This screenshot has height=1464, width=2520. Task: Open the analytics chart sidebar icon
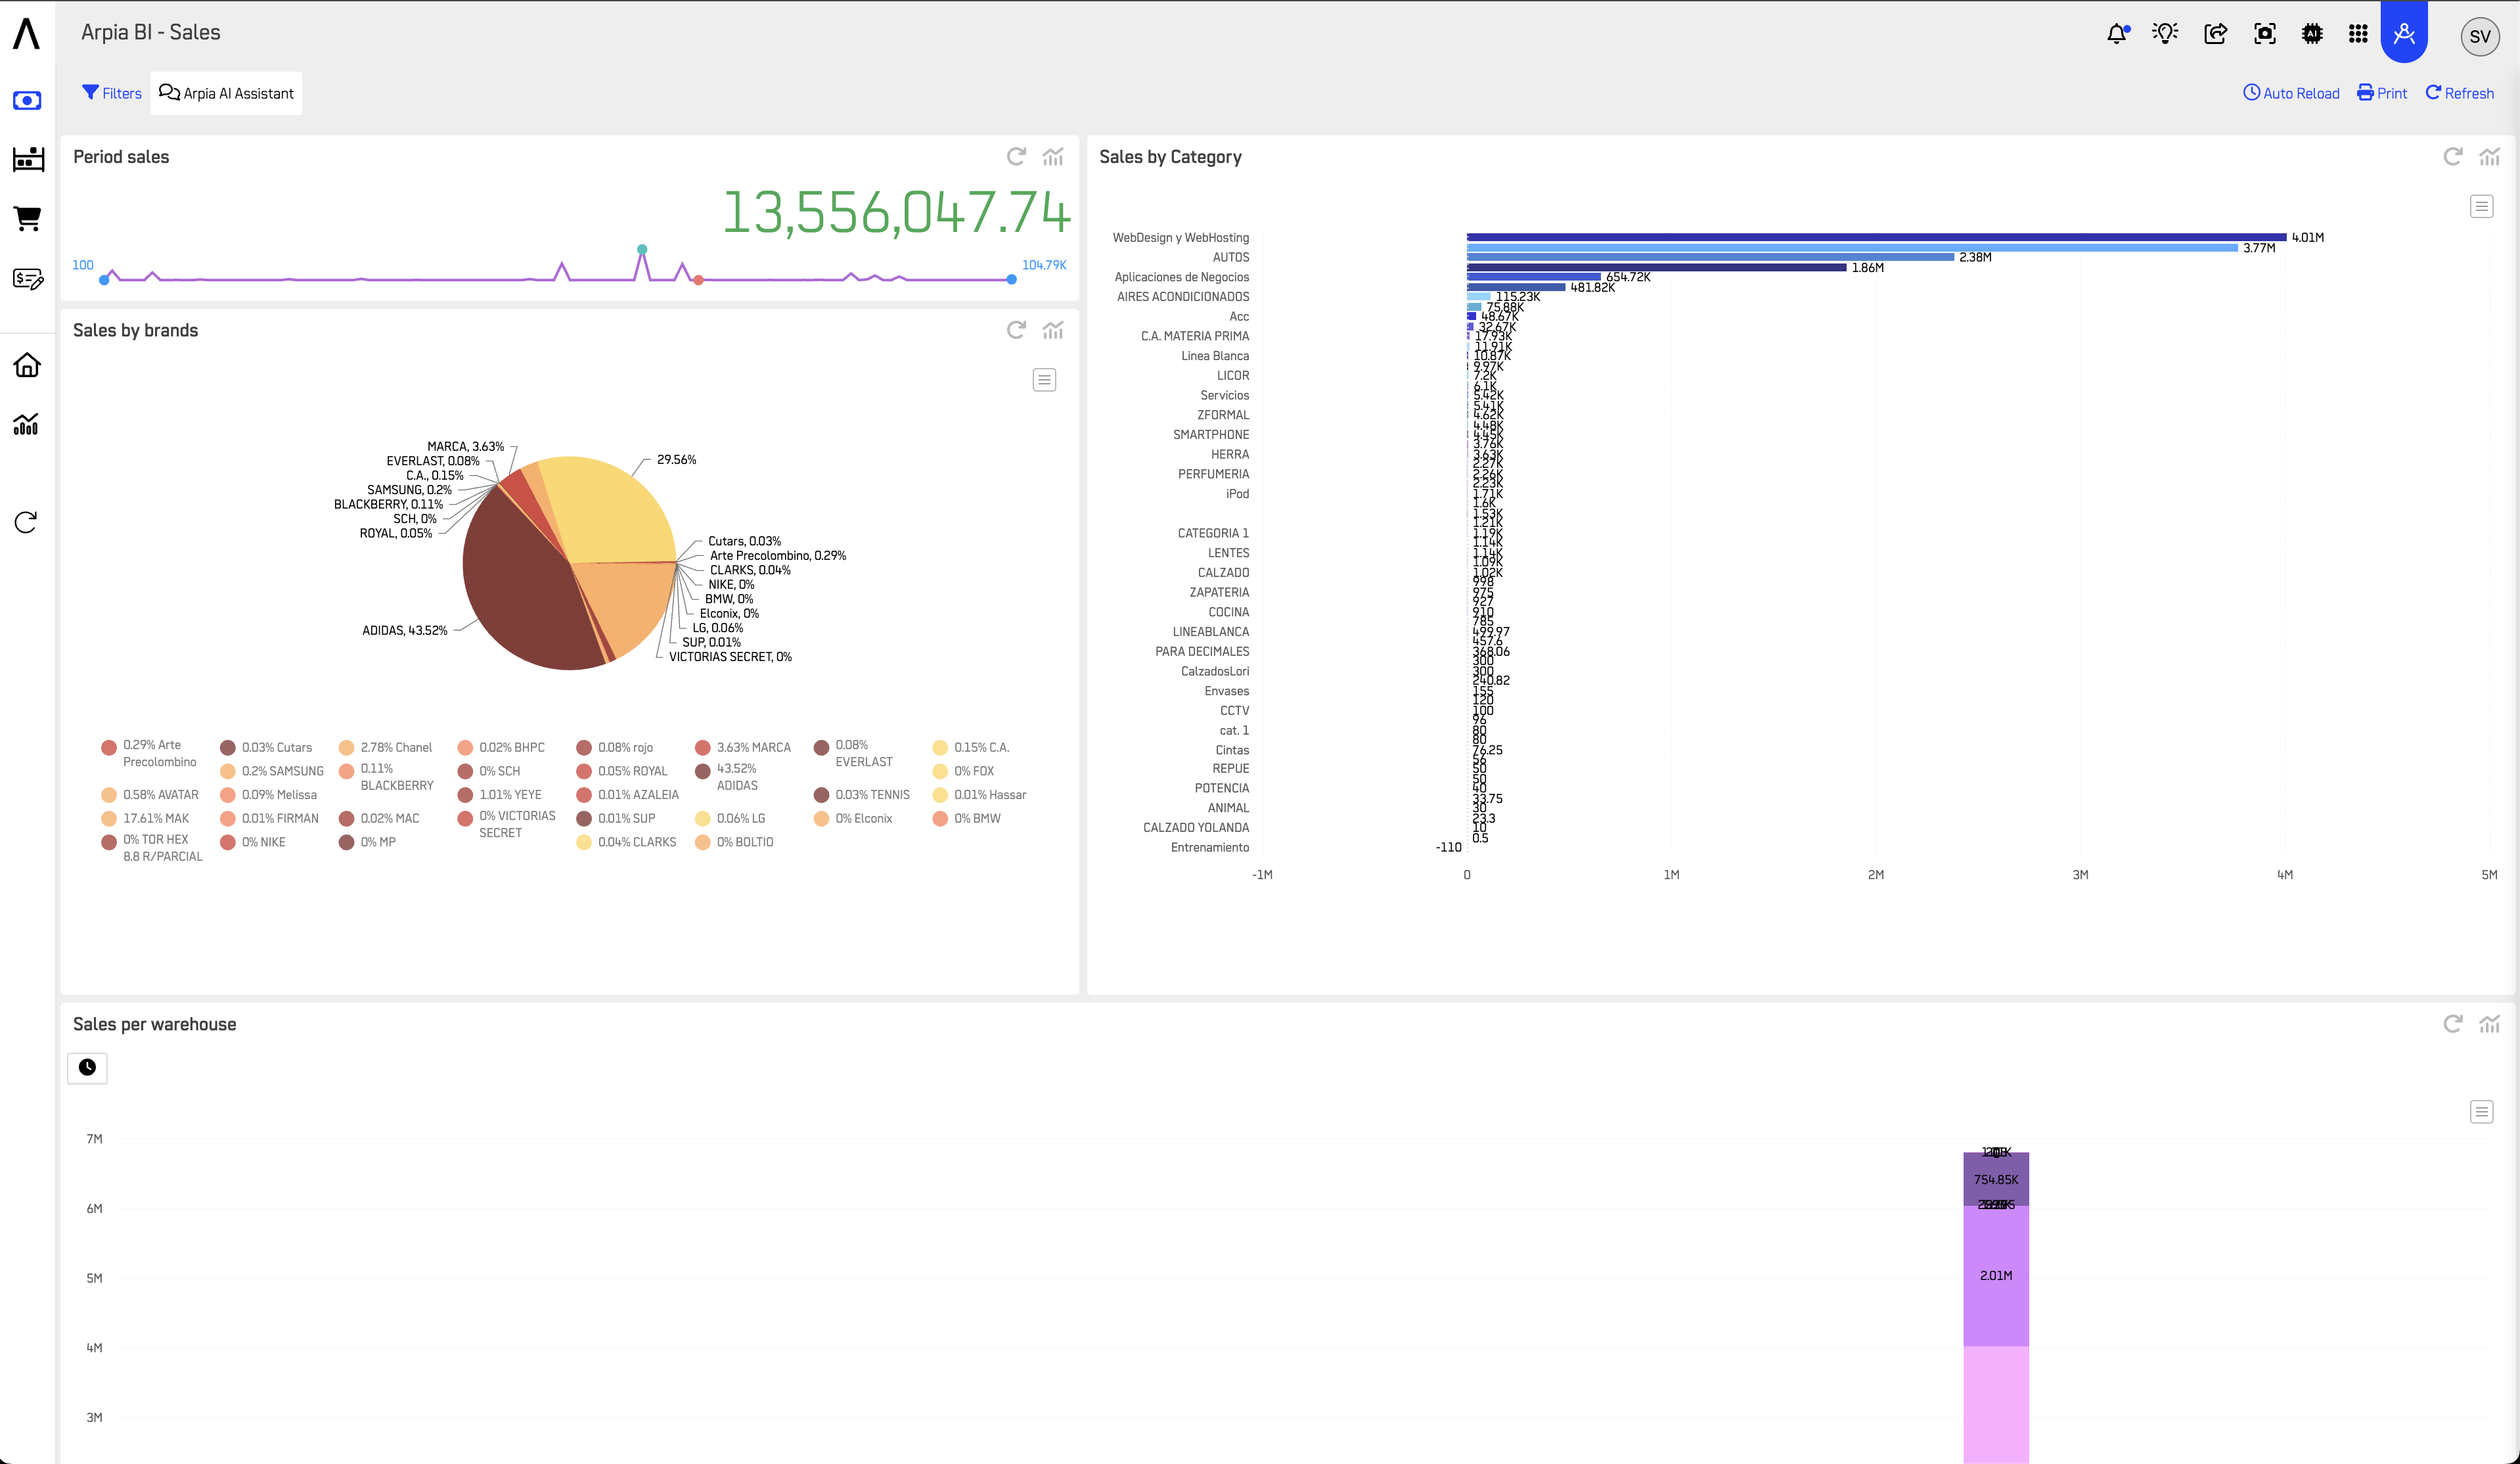tap(26, 425)
